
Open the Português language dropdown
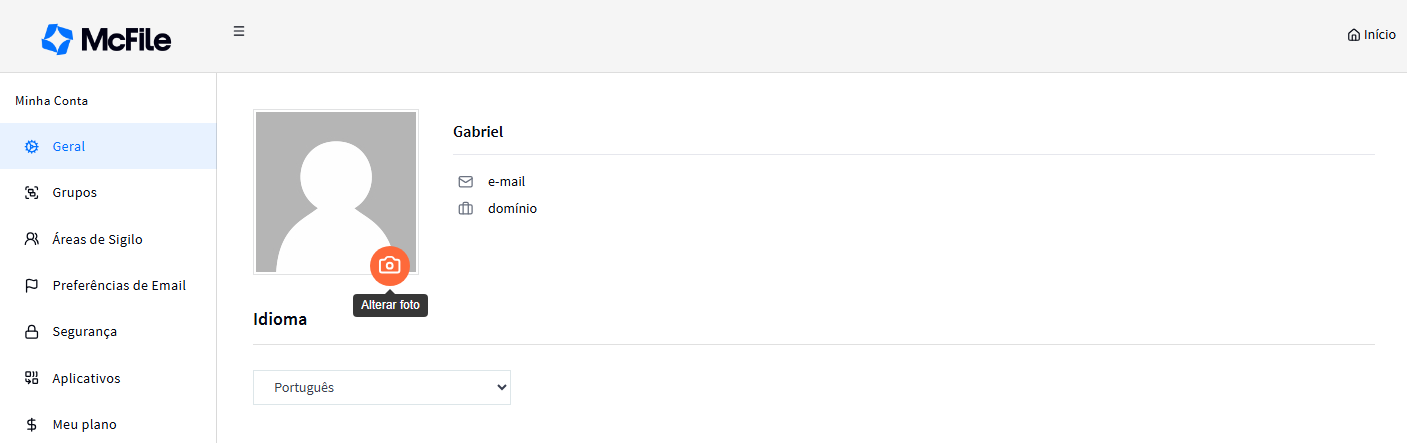click(382, 388)
